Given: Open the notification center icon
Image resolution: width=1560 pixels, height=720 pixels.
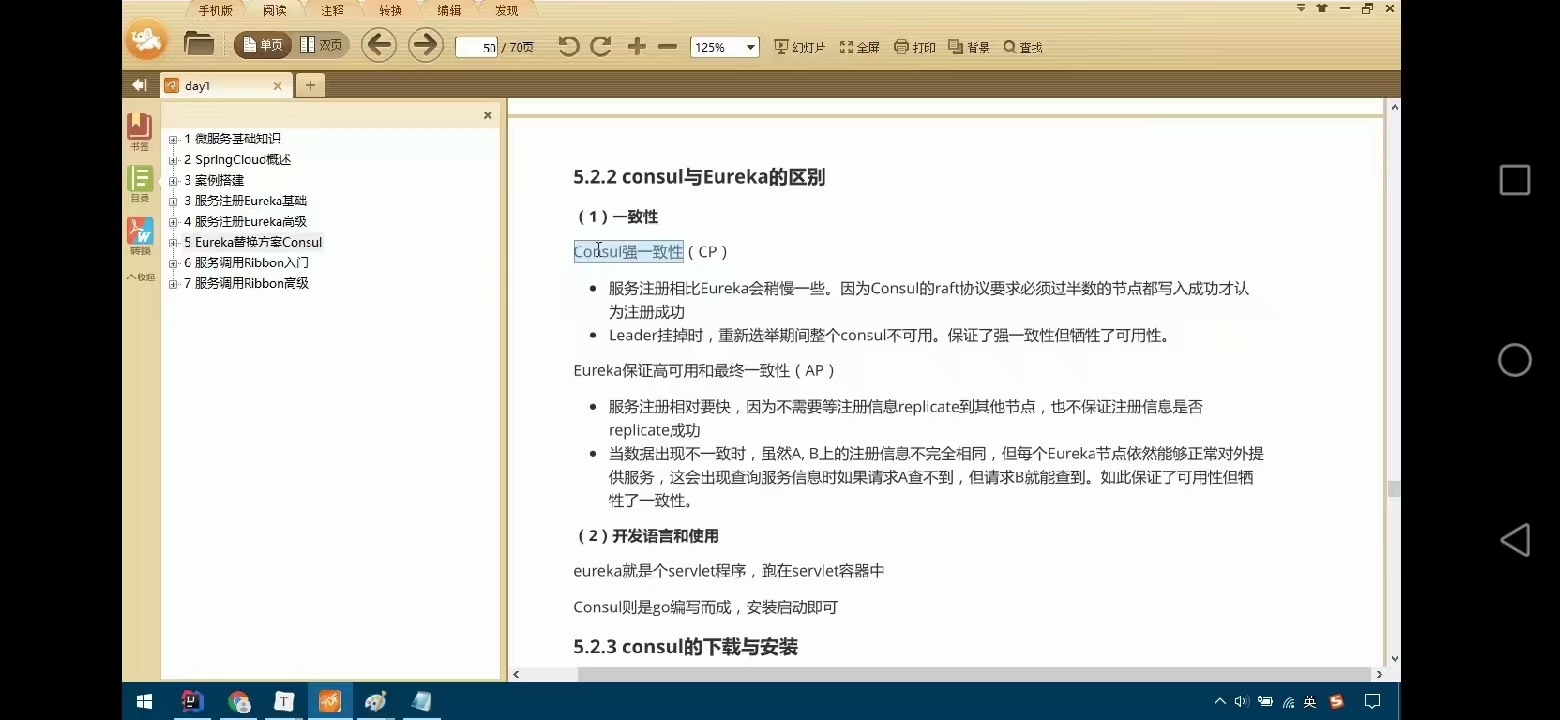Looking at the screenshot, I should click(x=1373, y=702).
